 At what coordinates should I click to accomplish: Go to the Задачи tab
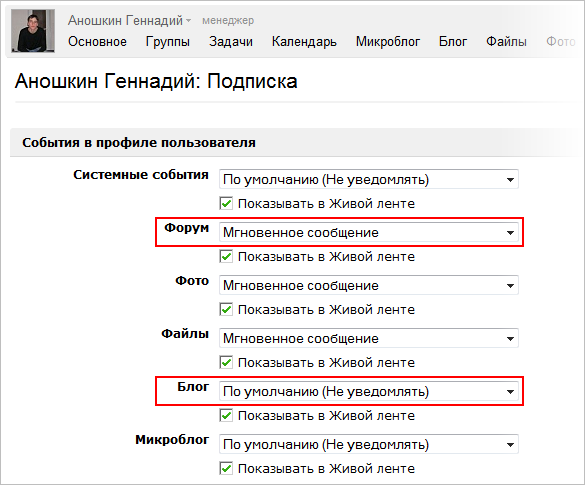pyautogui.click(x=231, y=41)
